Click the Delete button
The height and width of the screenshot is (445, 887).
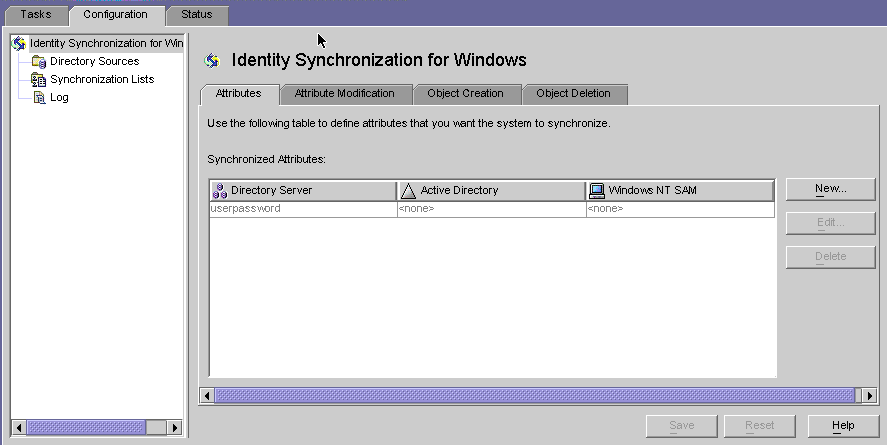[x=830, y=257]
